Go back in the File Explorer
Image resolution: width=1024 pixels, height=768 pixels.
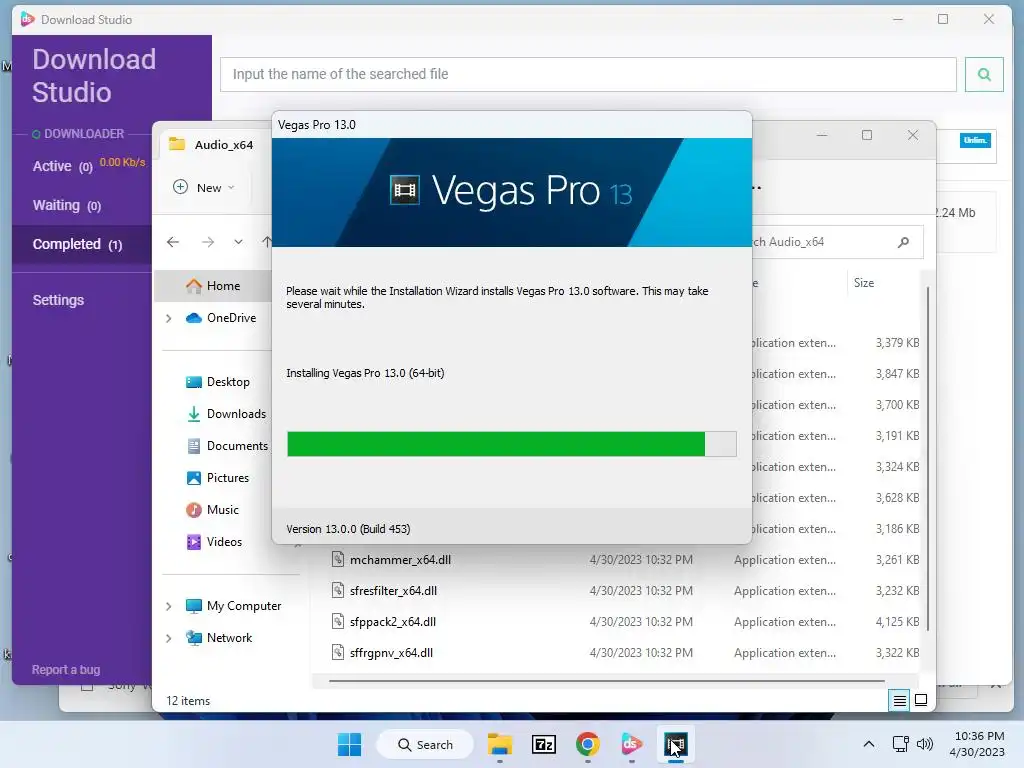[x=173, y=242]
